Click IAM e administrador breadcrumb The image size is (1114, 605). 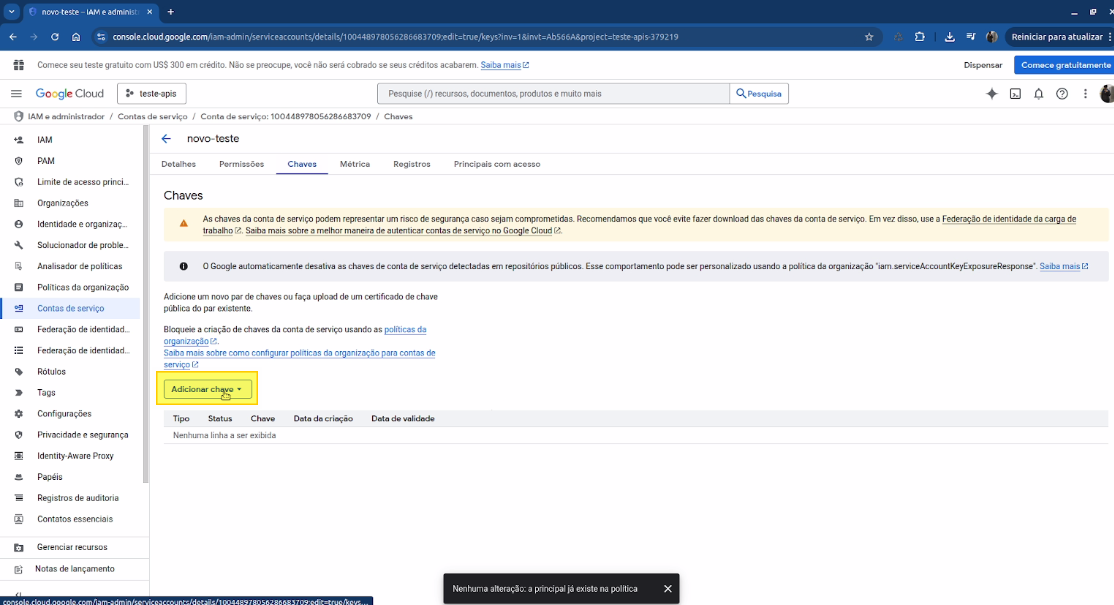[x=66, y=116]
